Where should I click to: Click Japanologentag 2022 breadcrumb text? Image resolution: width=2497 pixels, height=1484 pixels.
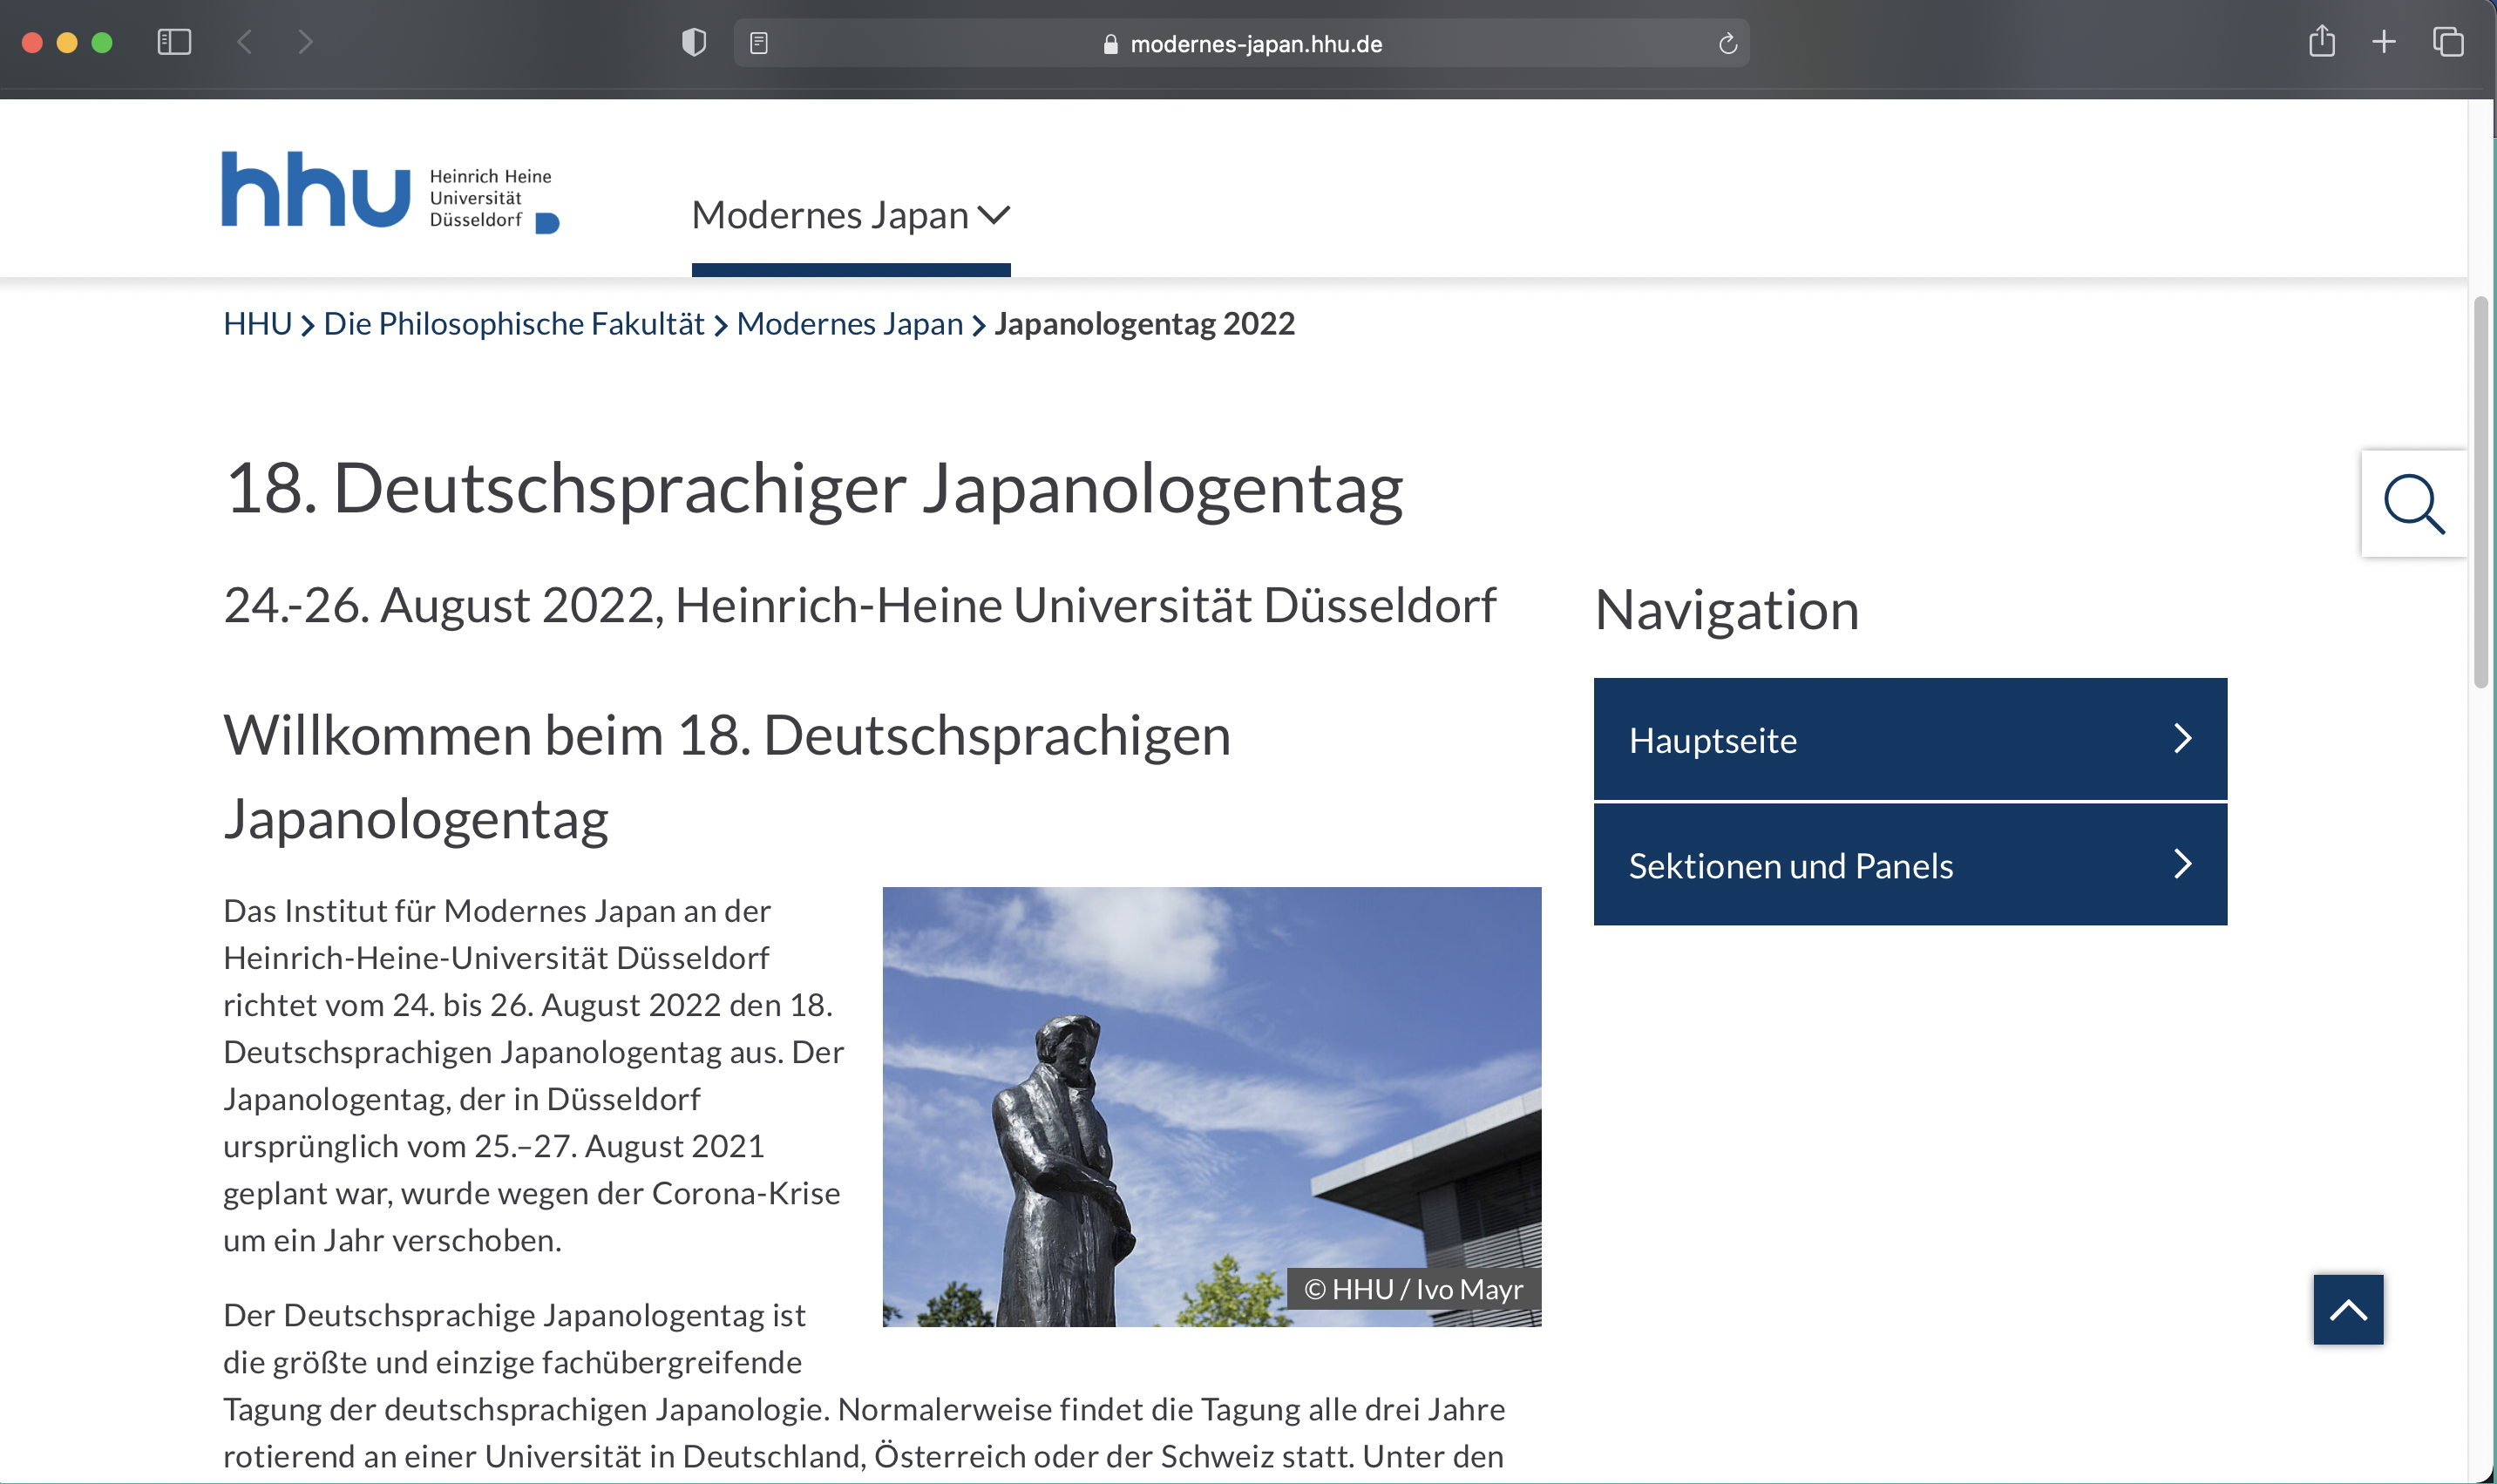[1144, 324]
